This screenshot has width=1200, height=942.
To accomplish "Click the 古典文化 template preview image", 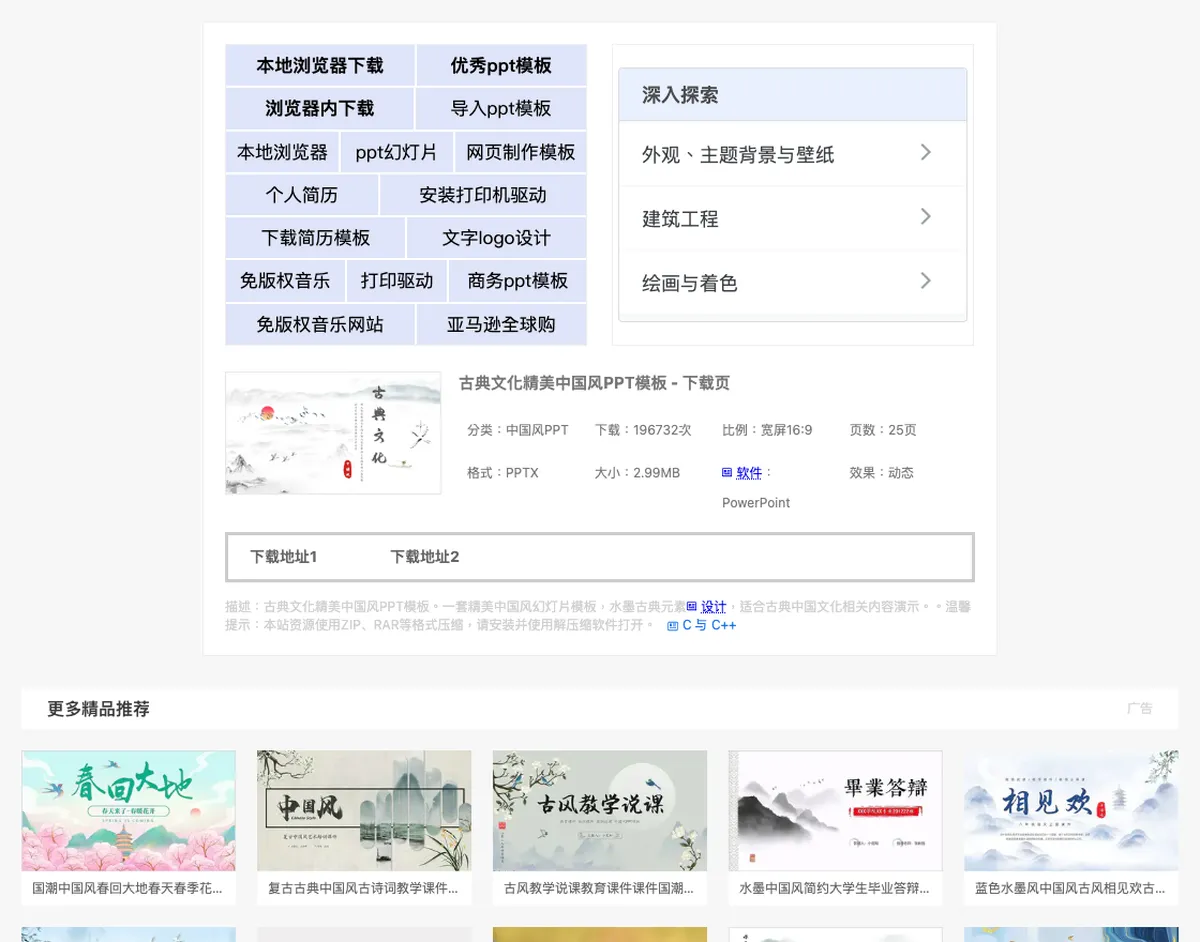I will [333, 433].
